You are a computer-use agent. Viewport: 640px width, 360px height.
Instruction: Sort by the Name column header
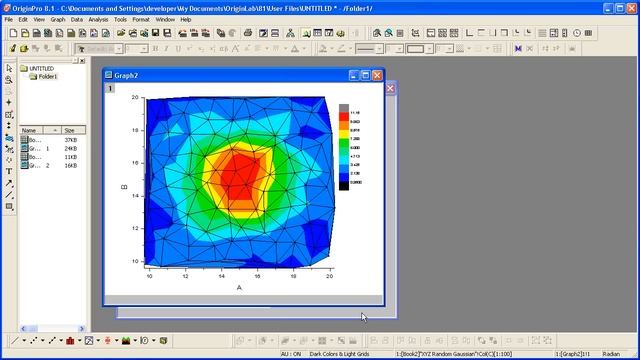coord(31,130)
